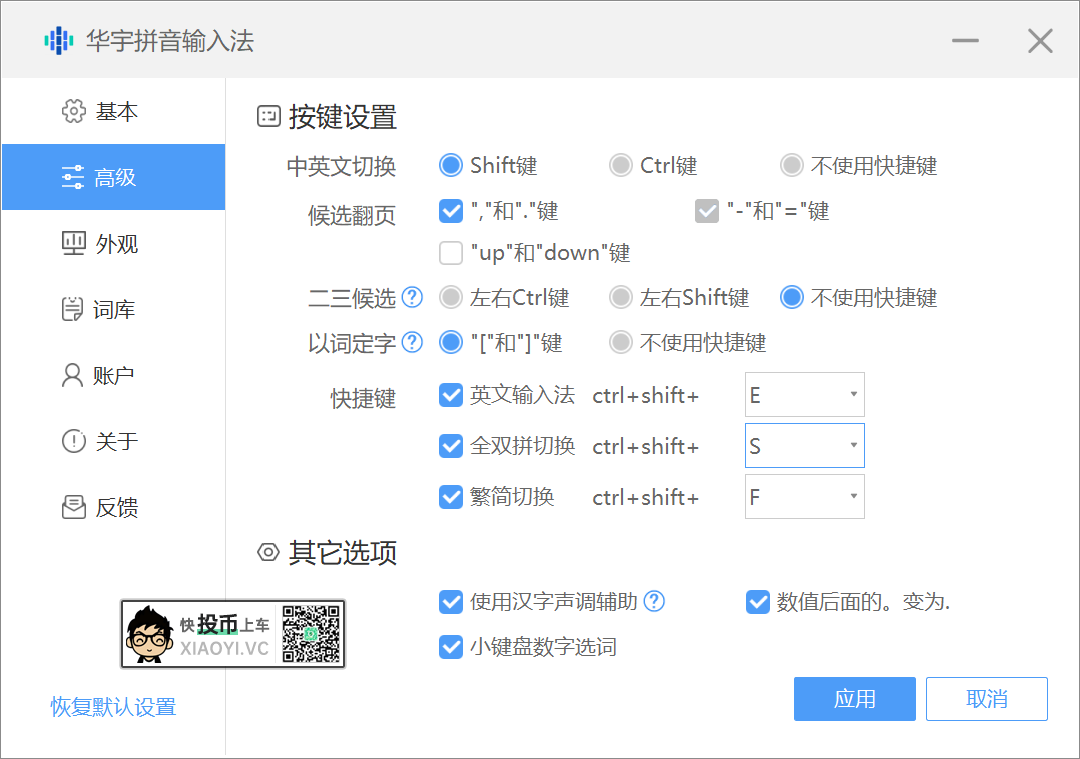Click the 华宇拼音输入法 logo icon
Image resolution: width=1080 pixels, height=759 pixels.
pos(59,41)
